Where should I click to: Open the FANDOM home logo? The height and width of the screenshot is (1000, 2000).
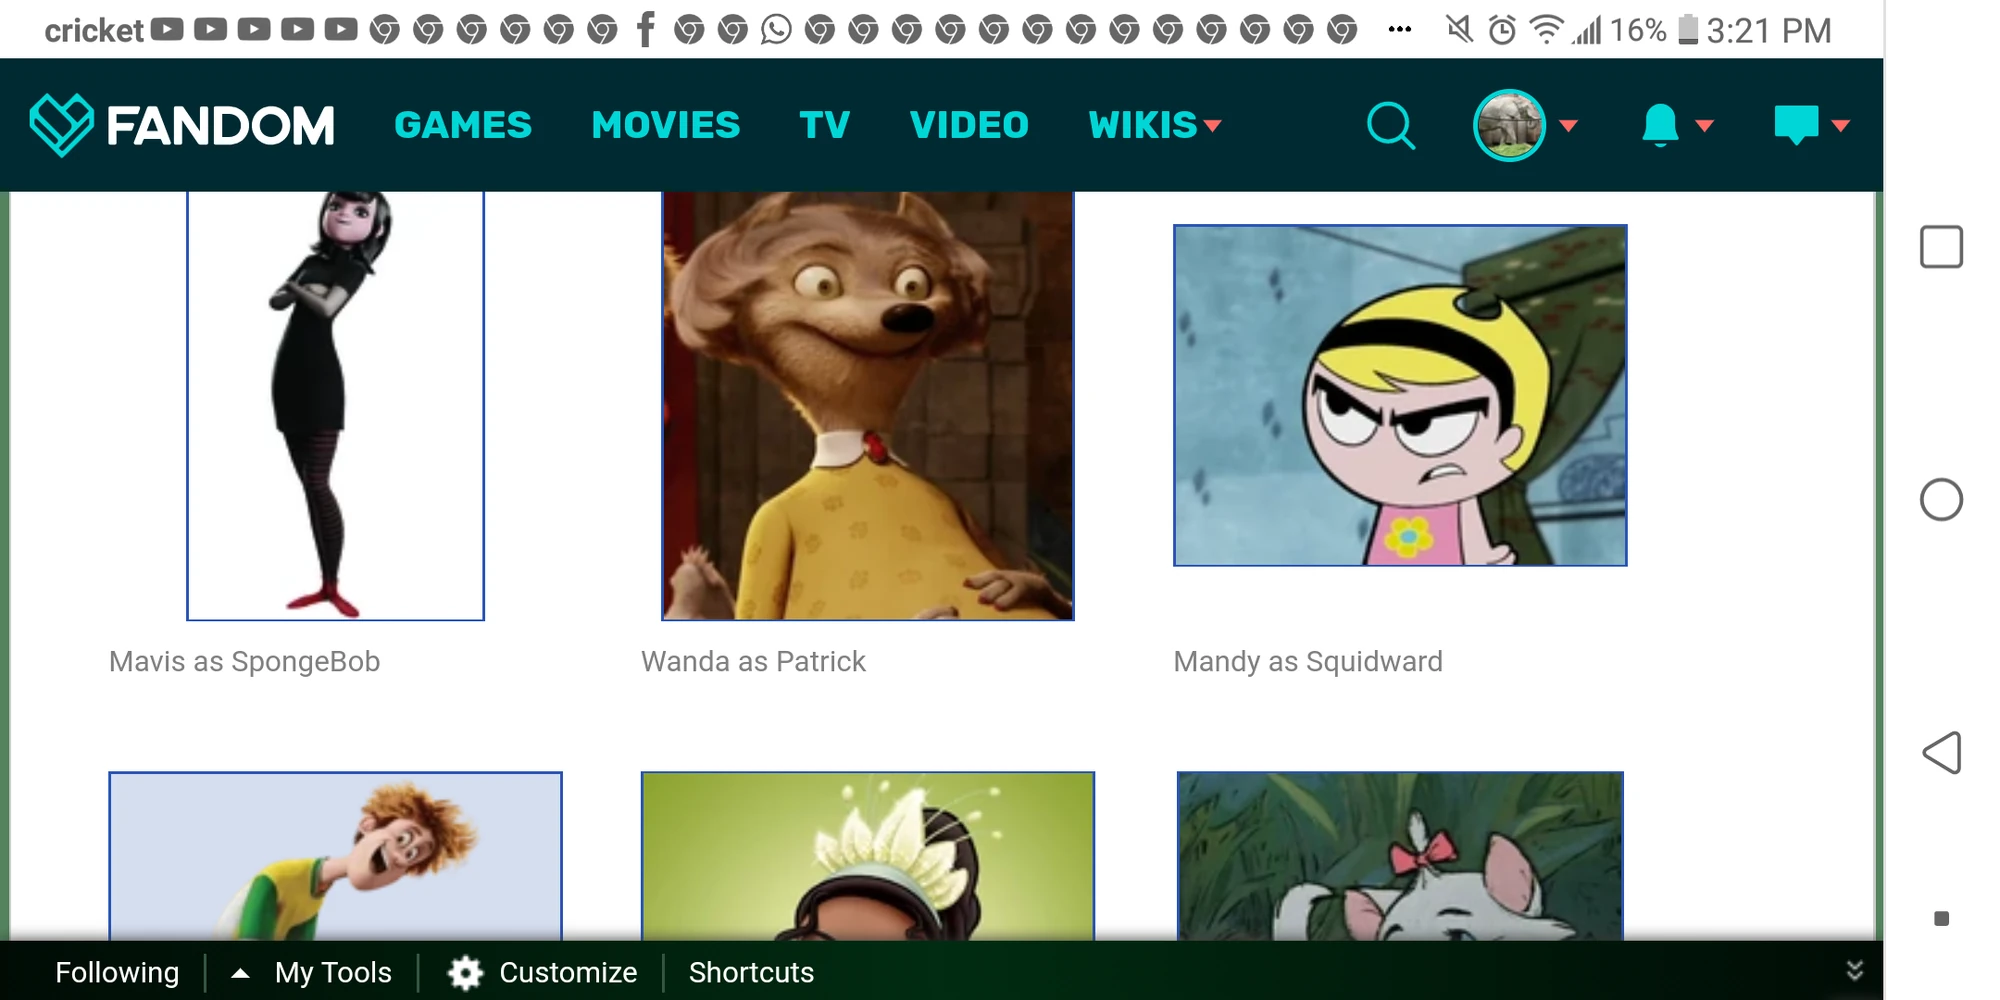(x=185, y=124)
